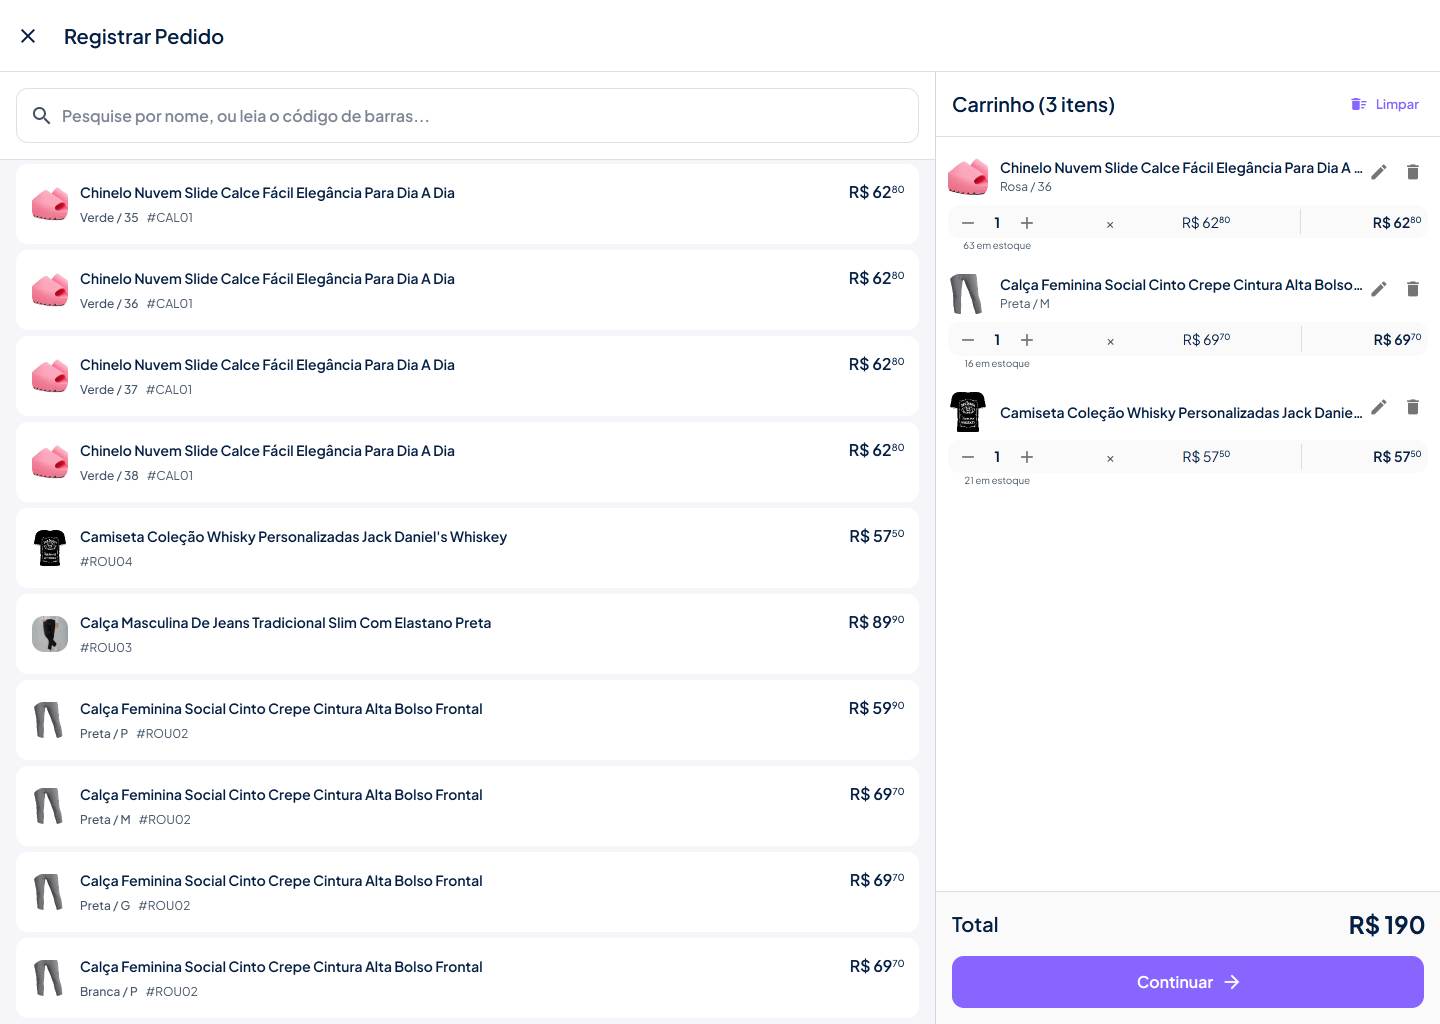Decrease Camiseta Whisky quantity in cart
Image resolution: width=1440 pixels, height=1024 pixels.
coord(968,457)
